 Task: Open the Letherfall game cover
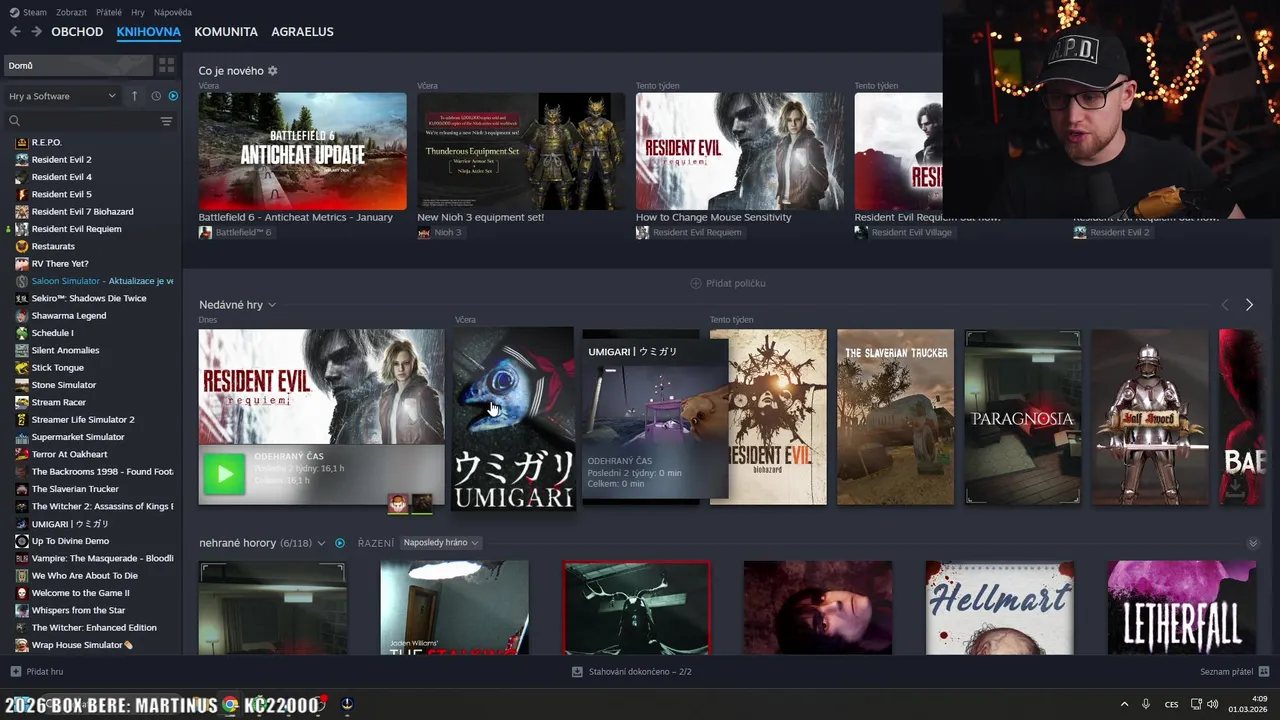click(1181, 608)
